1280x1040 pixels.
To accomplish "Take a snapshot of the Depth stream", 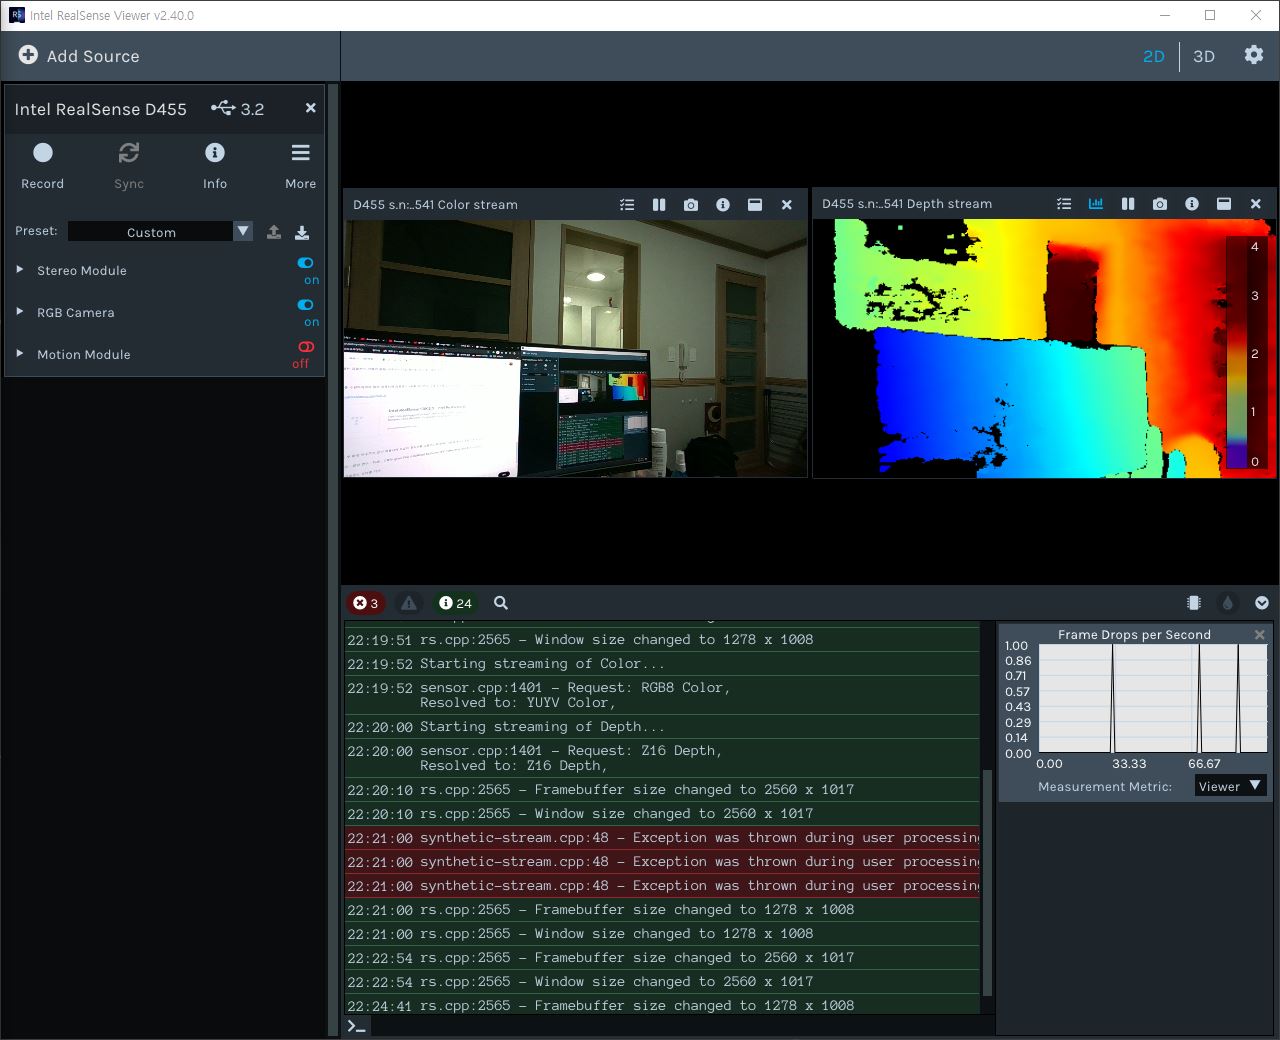I will click(1160, 203).
